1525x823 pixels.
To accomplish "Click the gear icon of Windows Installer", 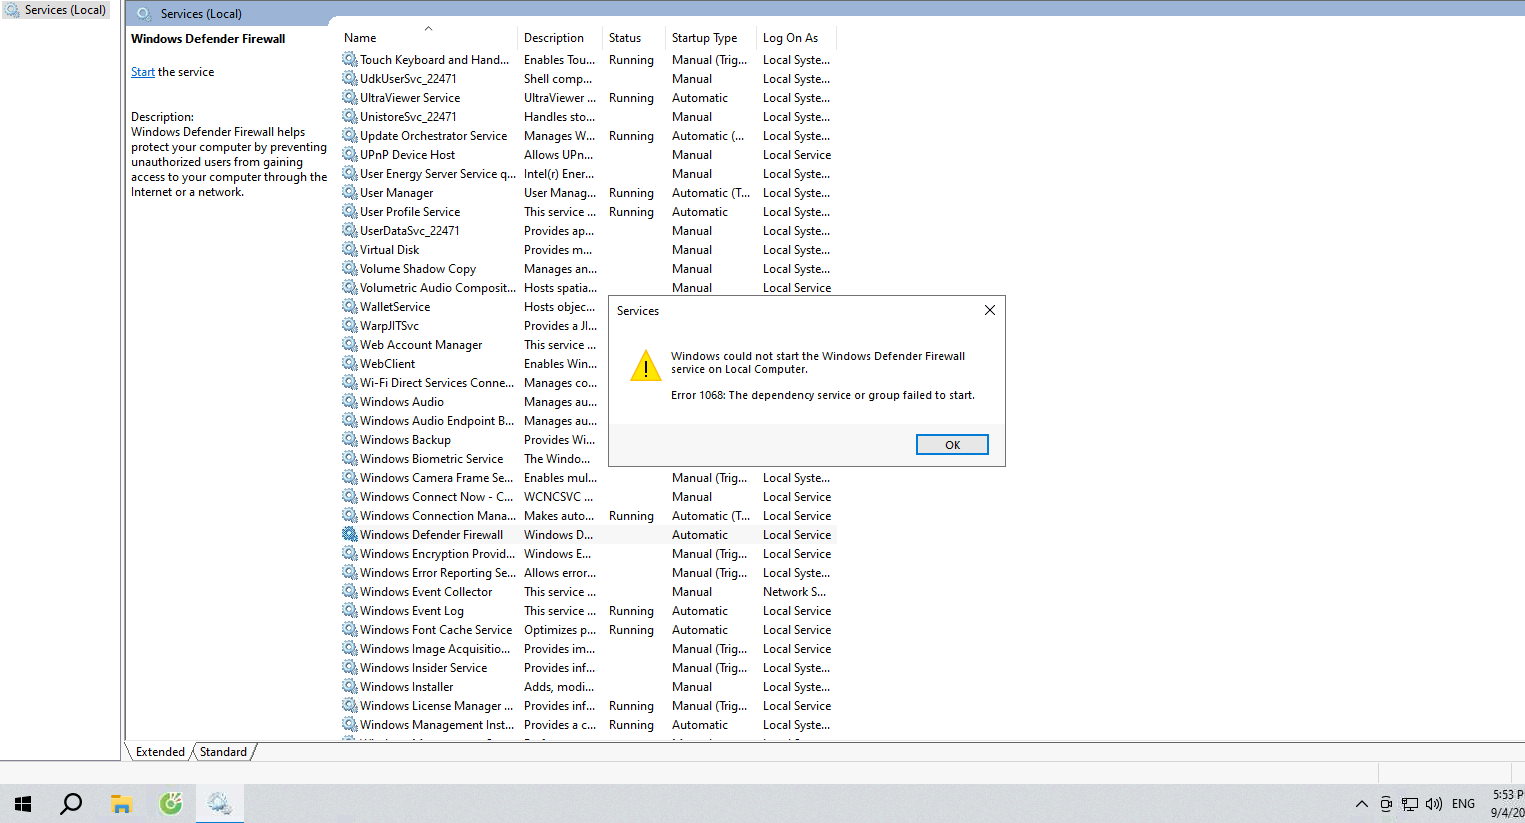I will 350,687.
